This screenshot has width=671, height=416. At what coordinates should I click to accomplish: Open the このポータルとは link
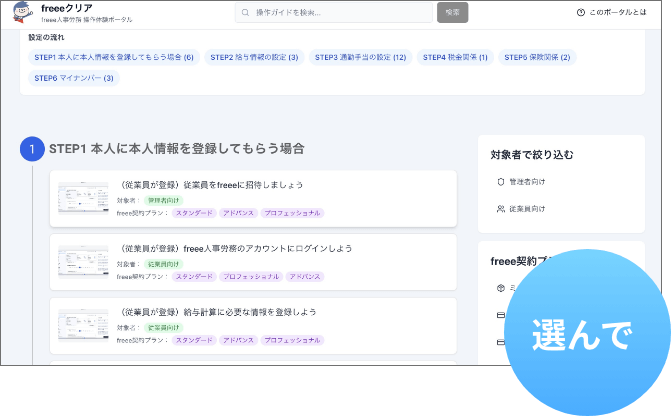coord(617,13)
